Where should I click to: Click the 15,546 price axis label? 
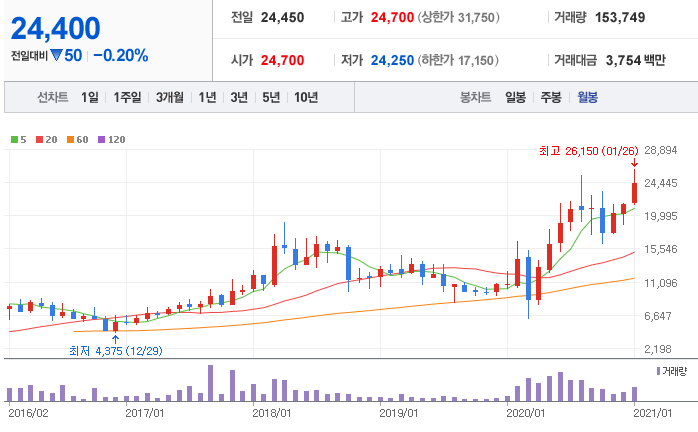661,249
